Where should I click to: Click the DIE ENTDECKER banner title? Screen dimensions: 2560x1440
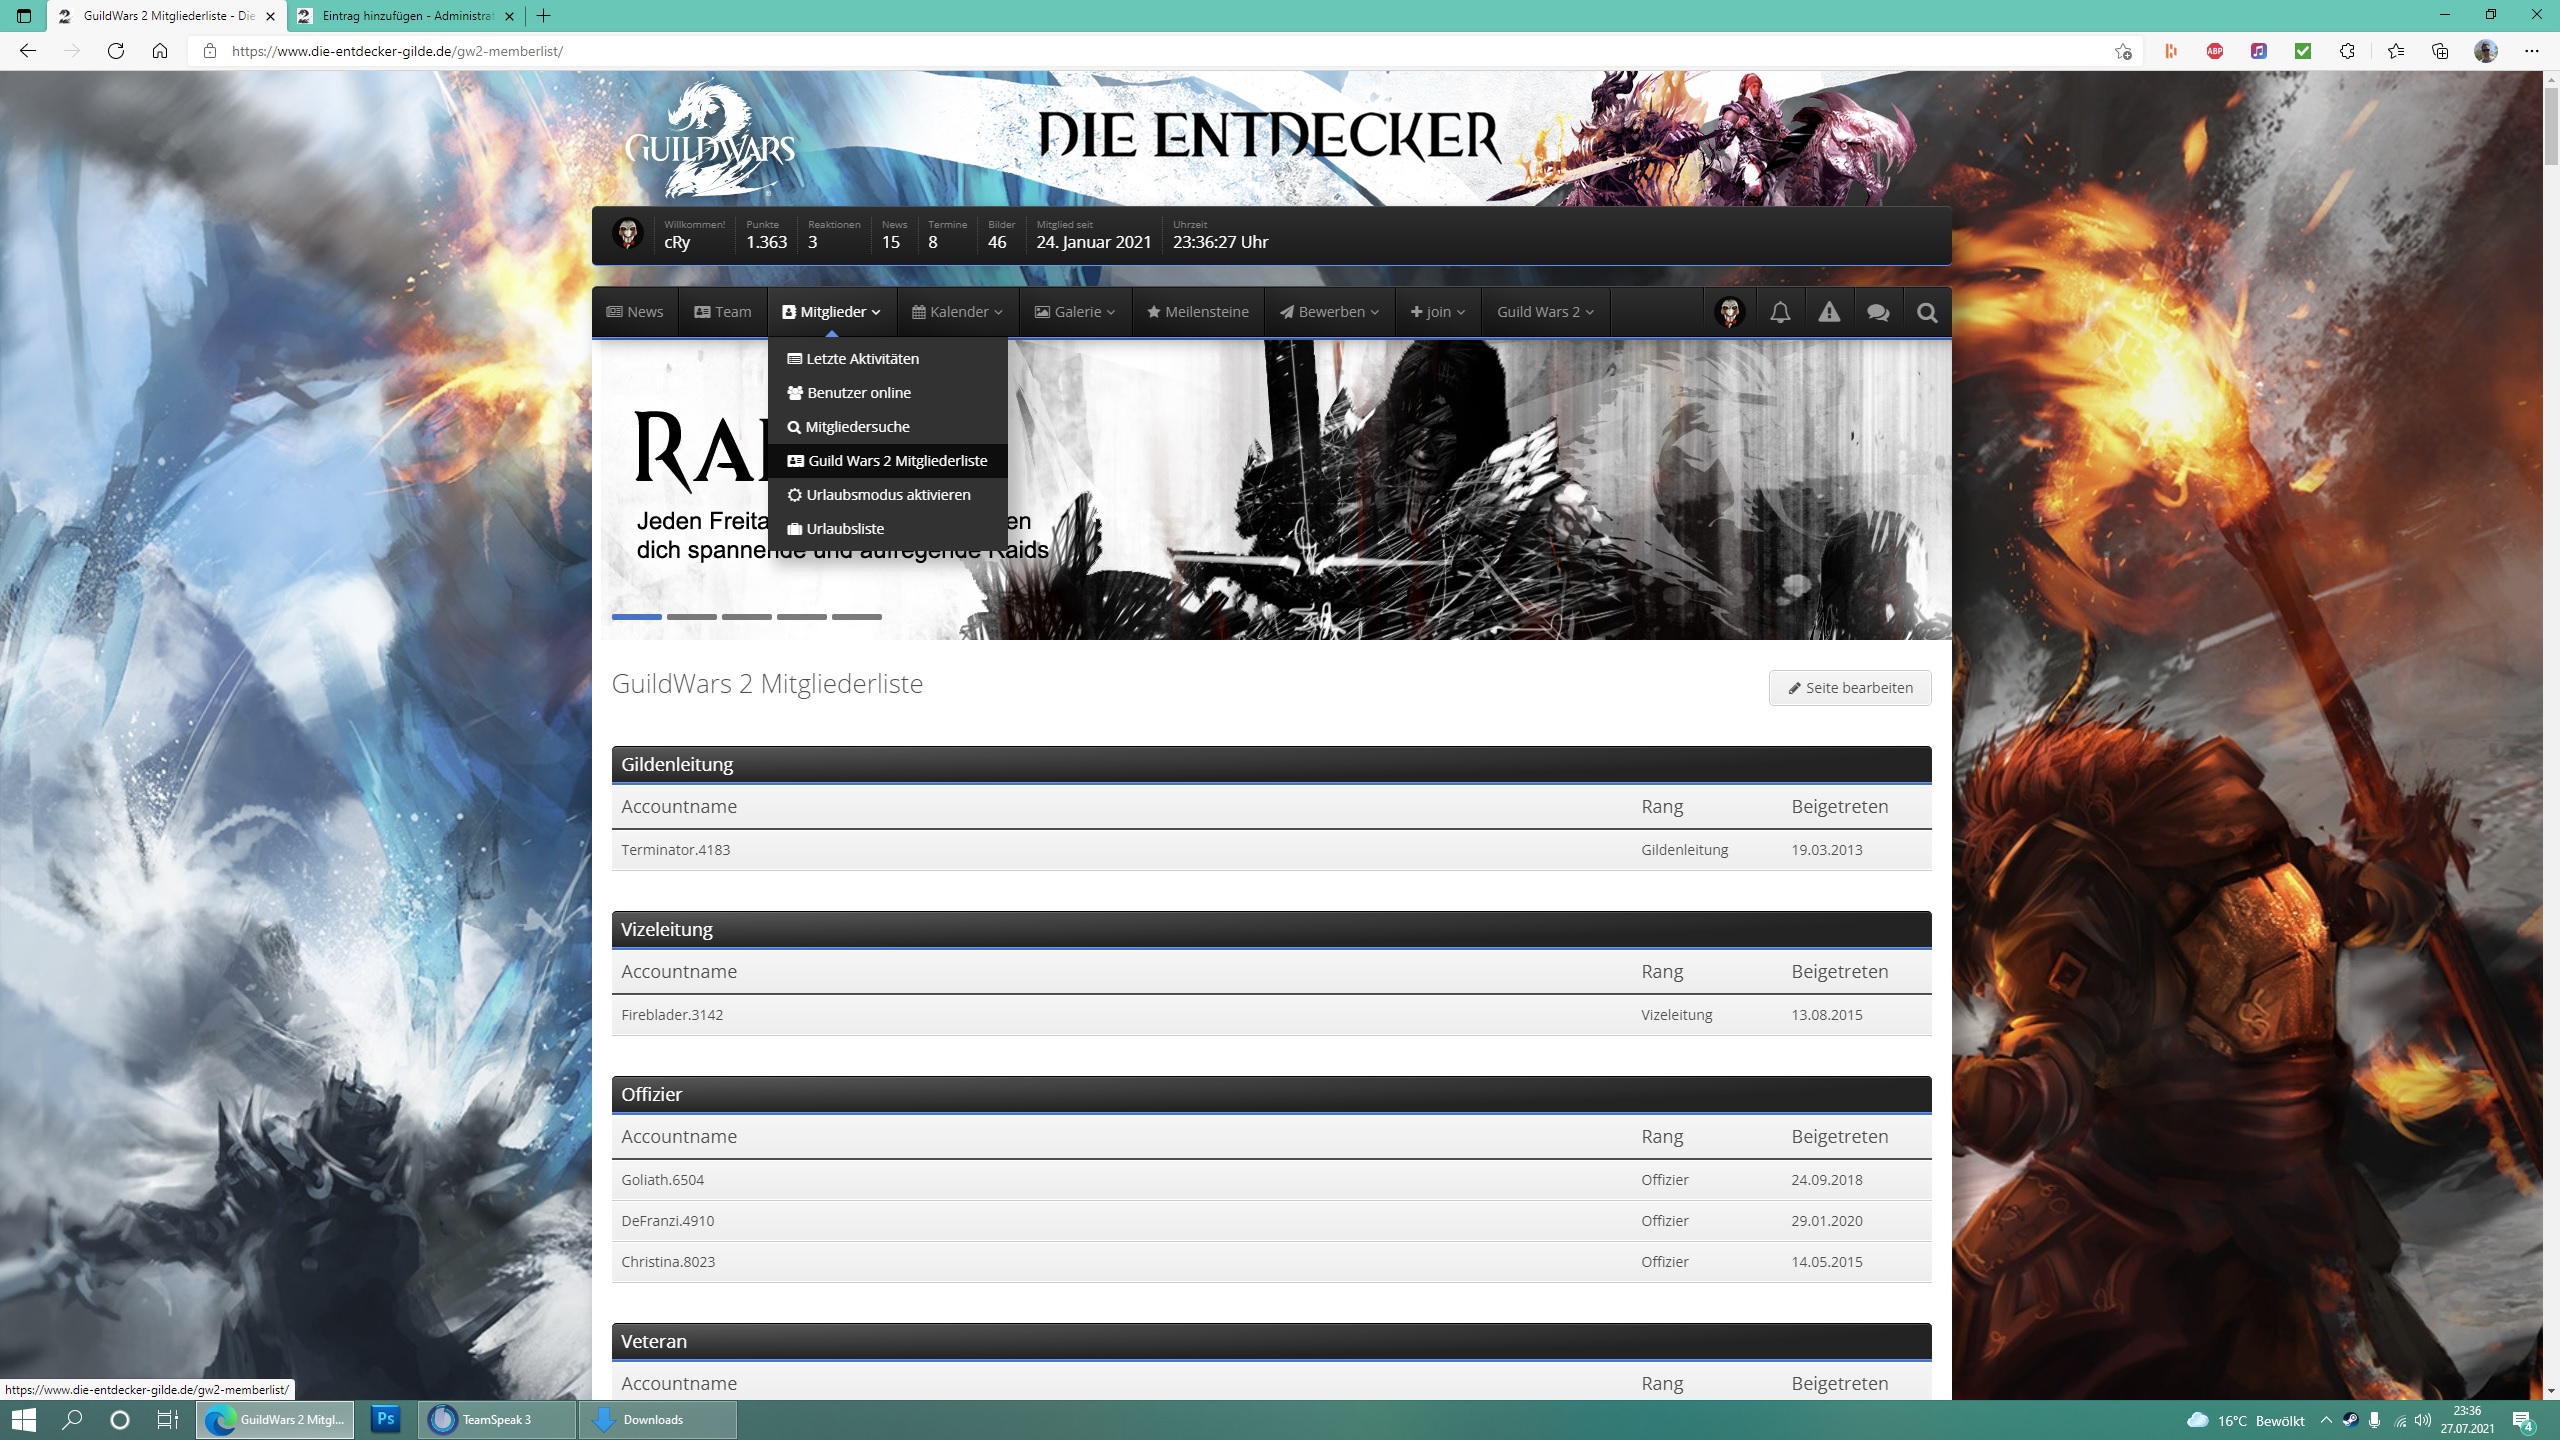(1269, 137)
